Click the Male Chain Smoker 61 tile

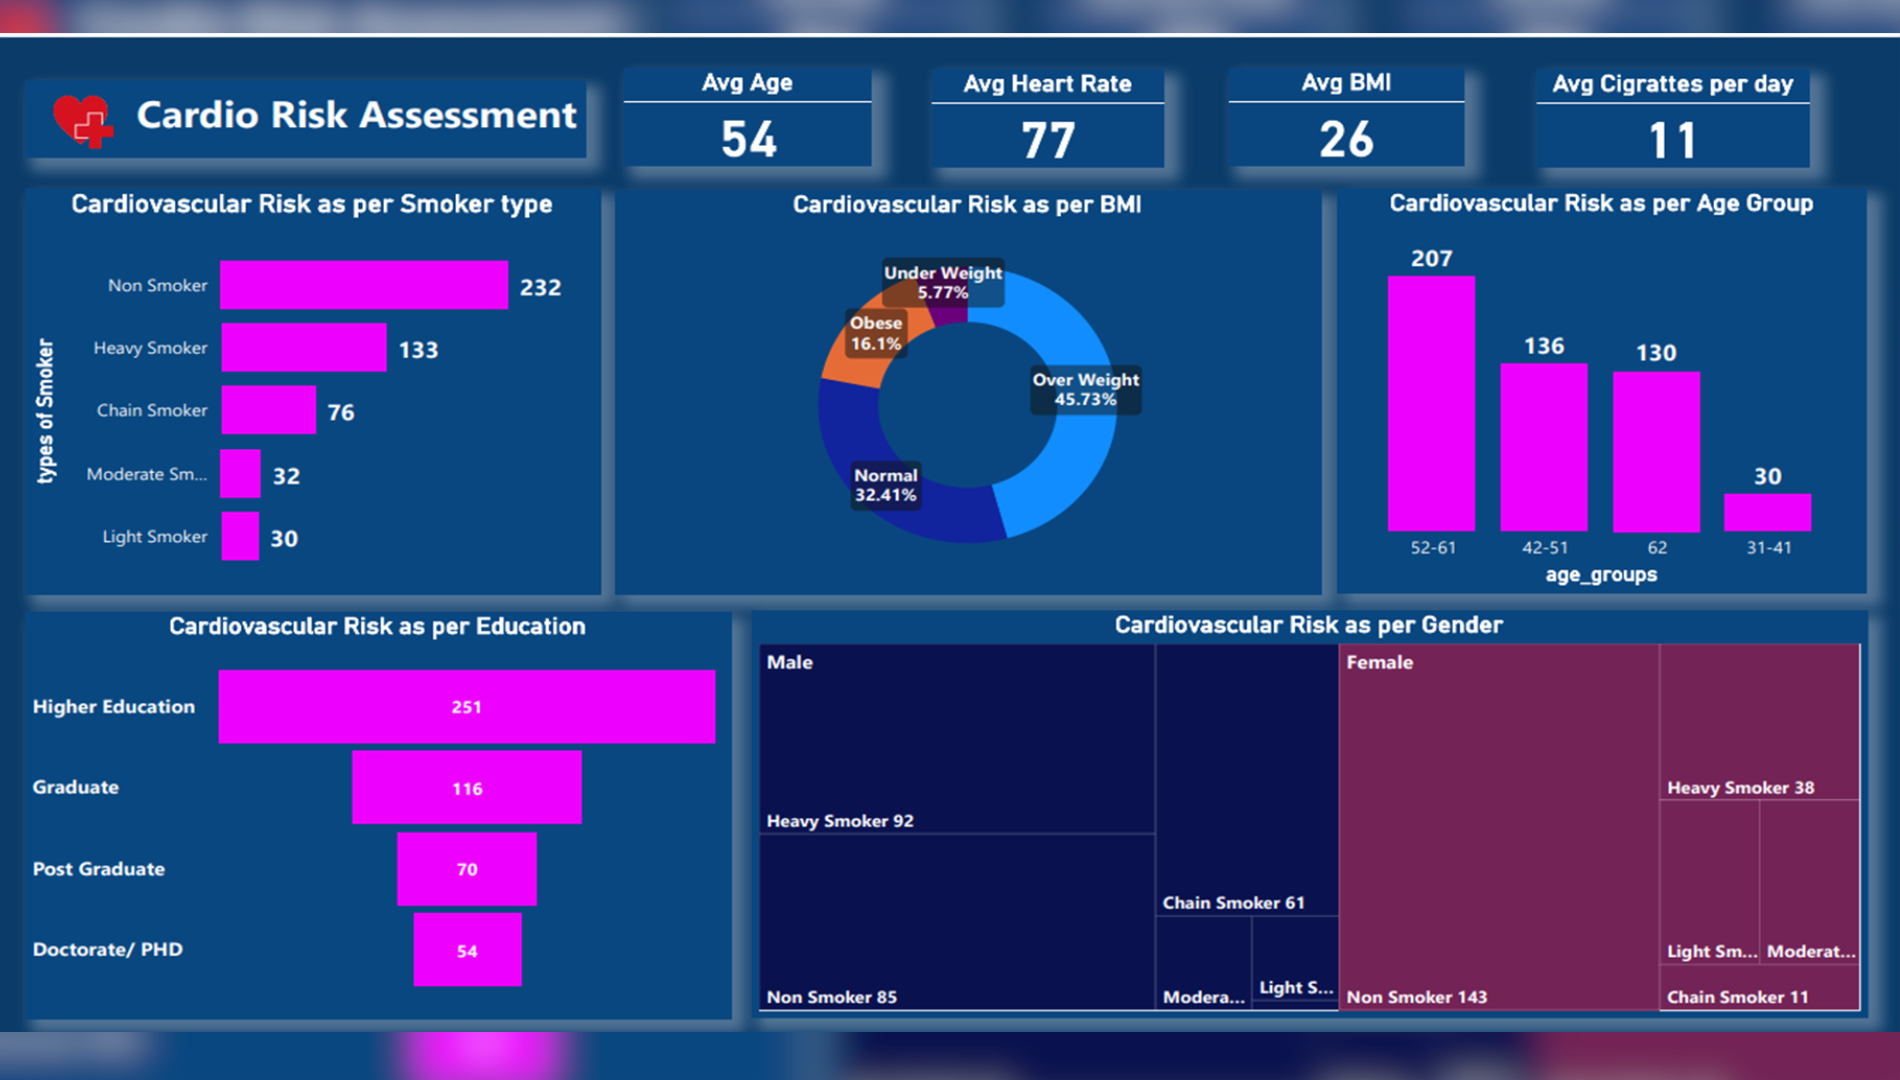[x=1247, y=780]
